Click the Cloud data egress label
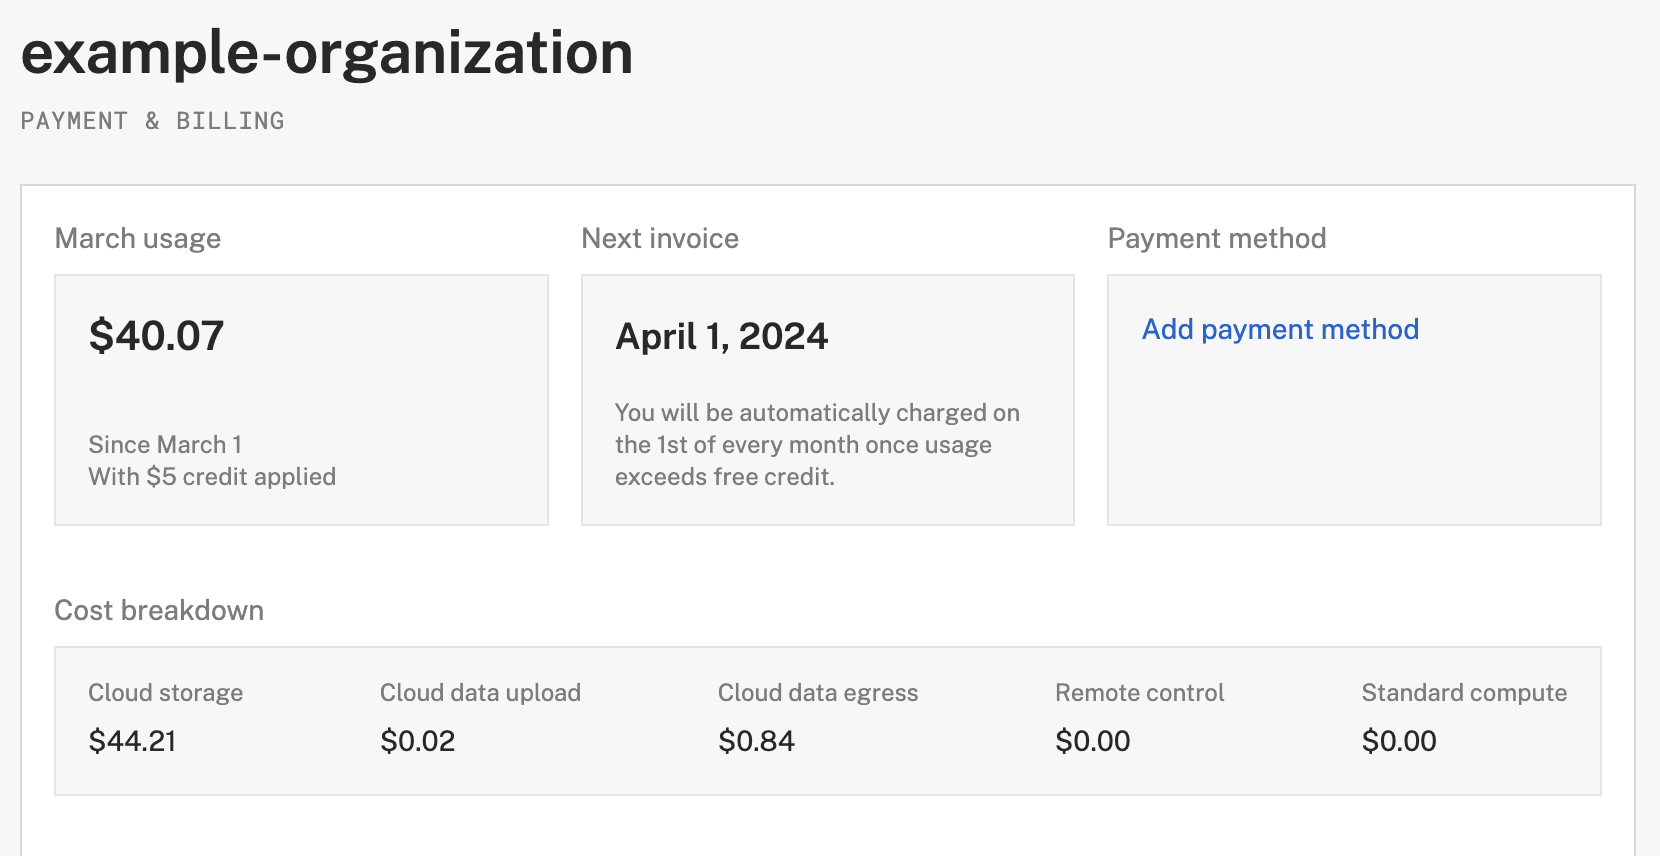The width and height of the screenshot is (1660, 856). (818, 693)
